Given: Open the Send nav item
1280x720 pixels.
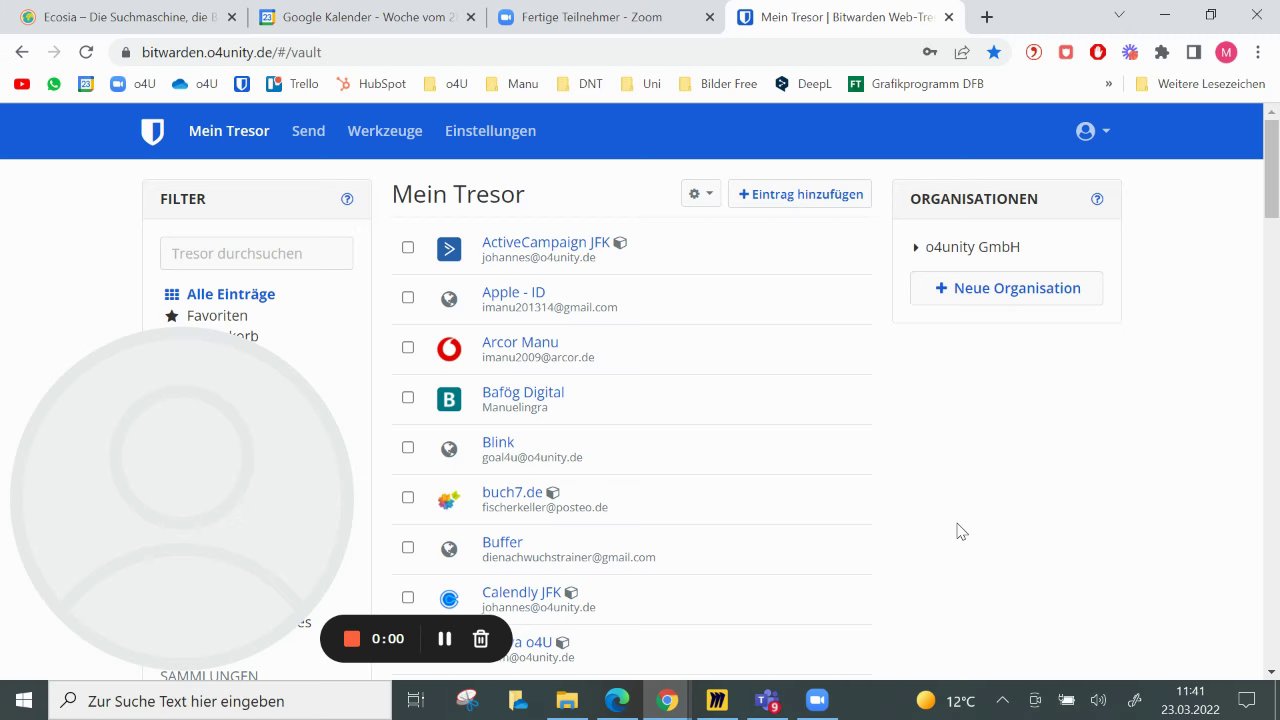Looking at the screenshot, I should click(308, 131).
